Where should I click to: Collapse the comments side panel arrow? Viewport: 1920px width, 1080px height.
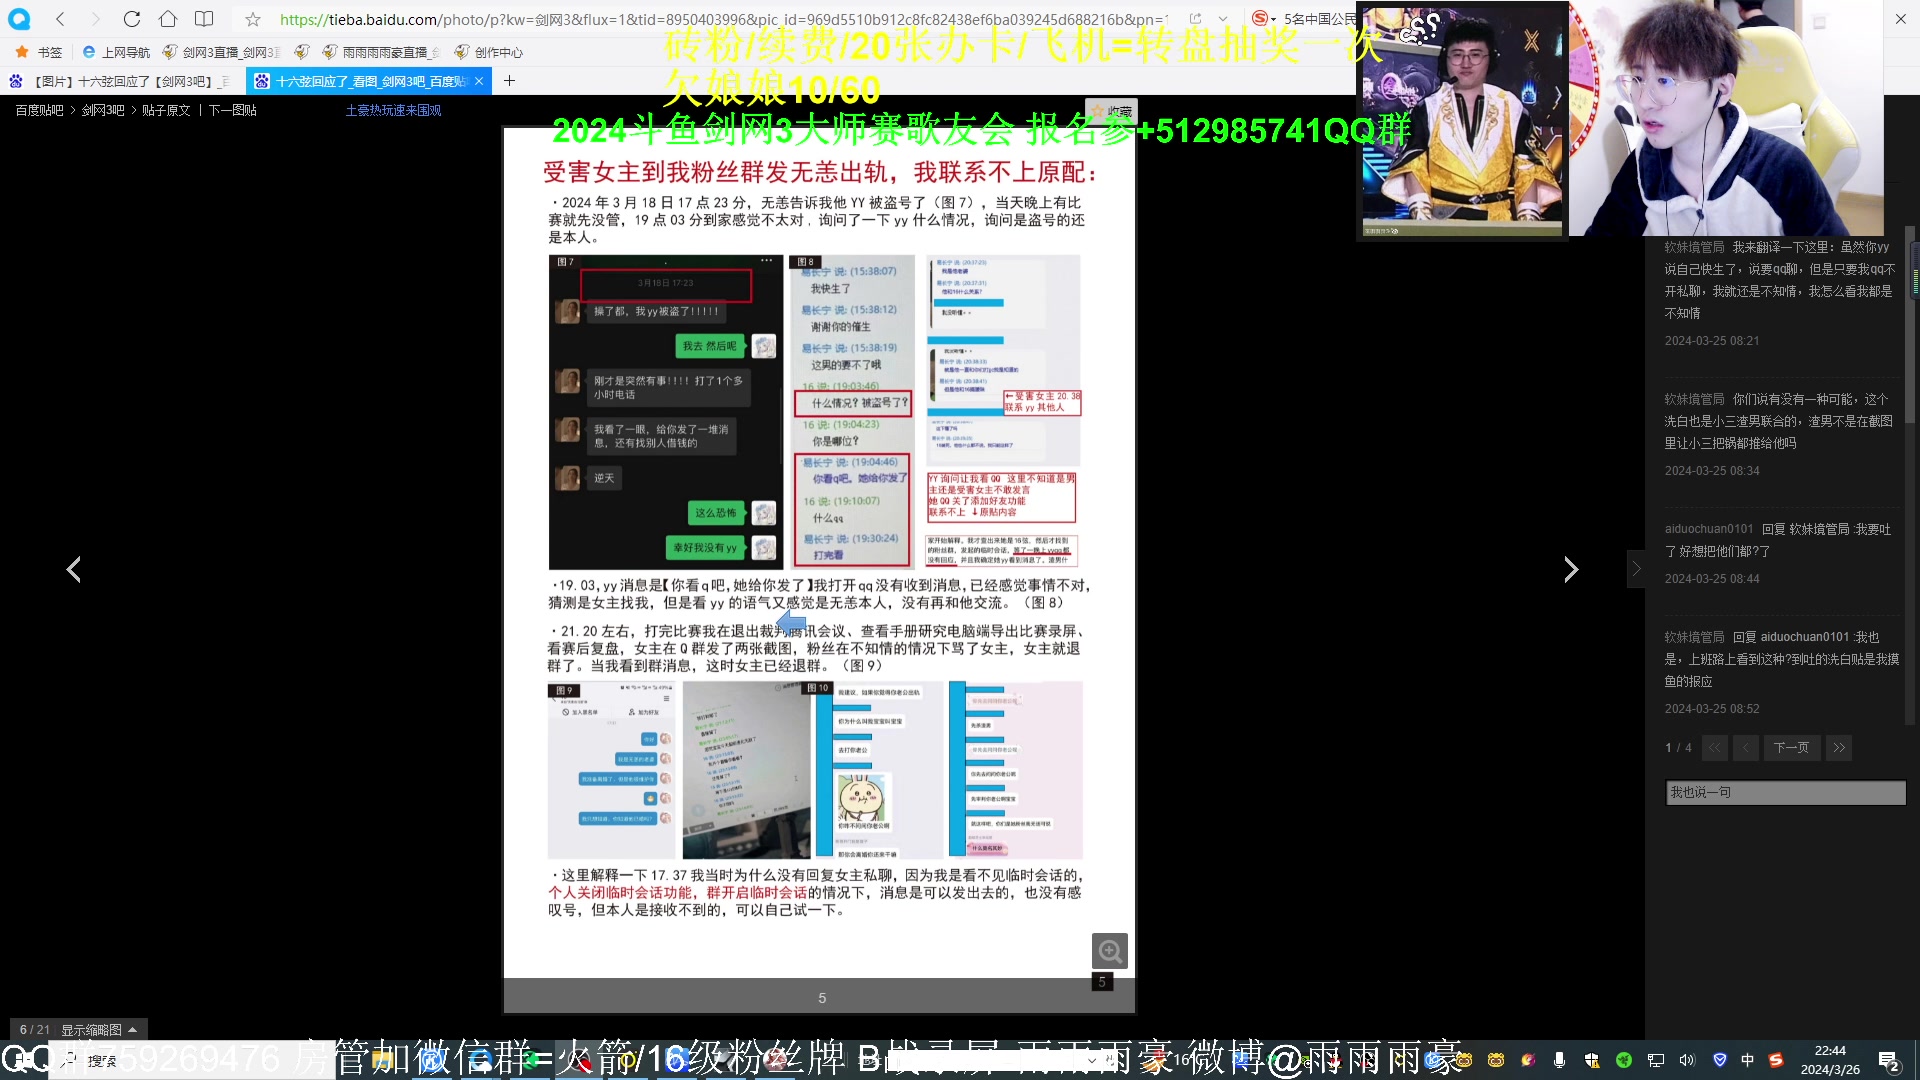coord(1636,569)
